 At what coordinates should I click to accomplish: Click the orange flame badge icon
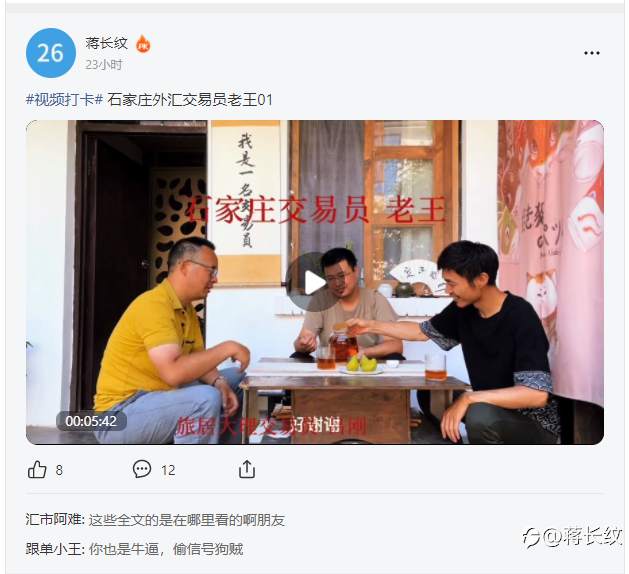pos(143,44)
